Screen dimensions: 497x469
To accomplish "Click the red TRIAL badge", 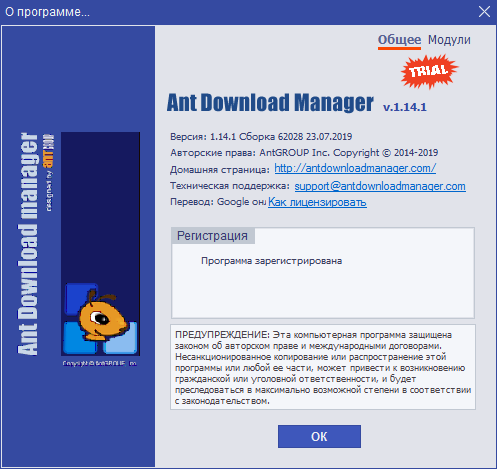I will (x=429, y=71).
